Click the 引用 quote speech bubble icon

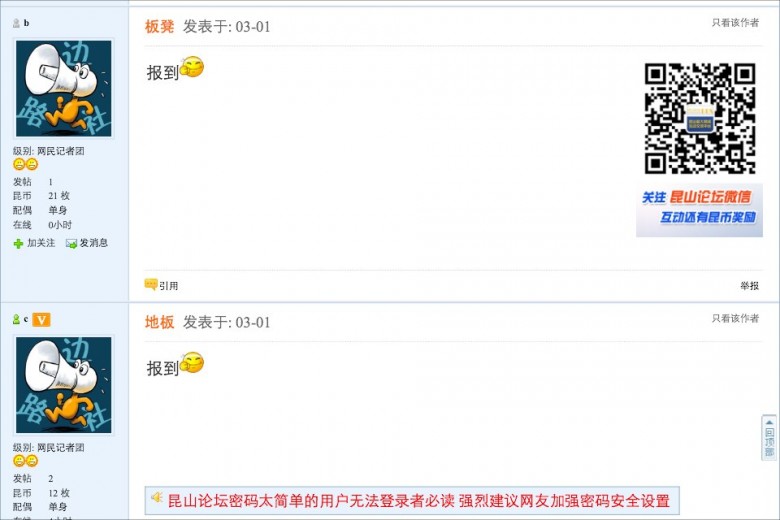click(151, 284)
